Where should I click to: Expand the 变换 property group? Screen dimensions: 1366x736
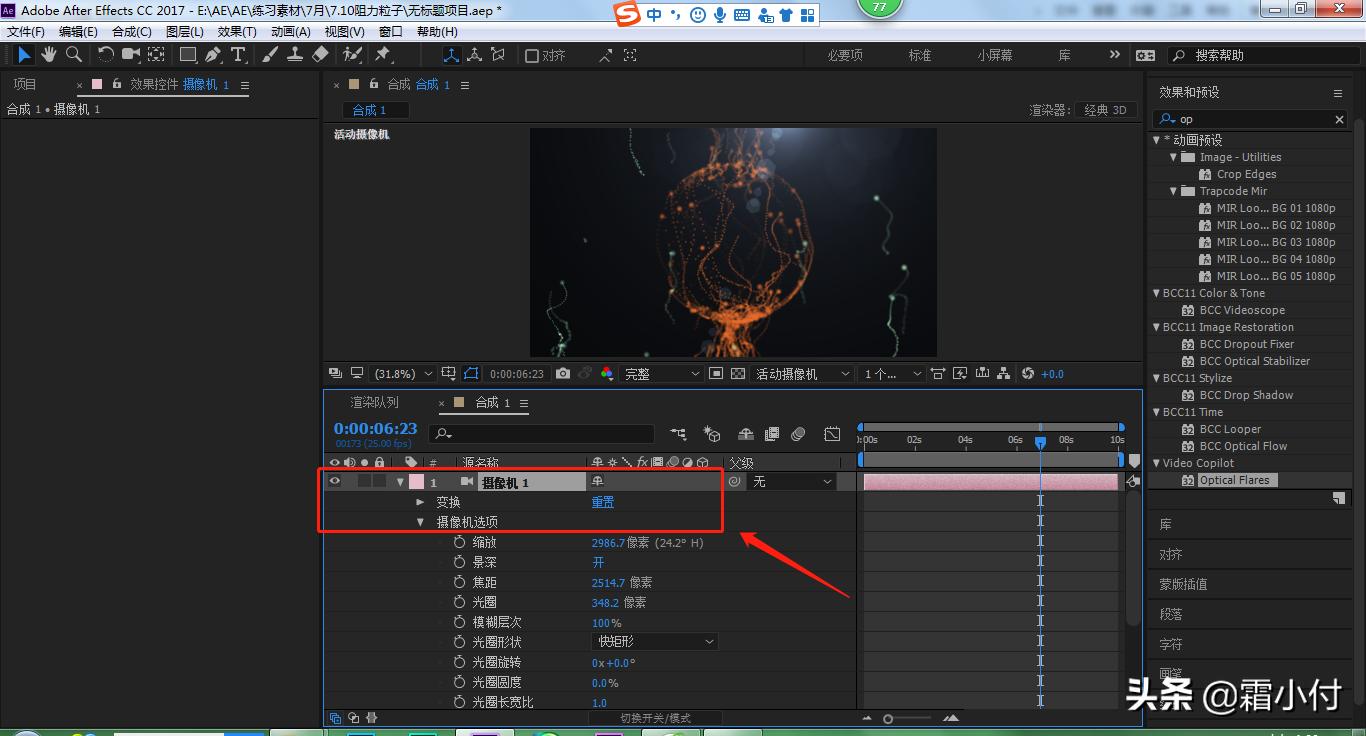pyautogui.click(x=420, y=502)
